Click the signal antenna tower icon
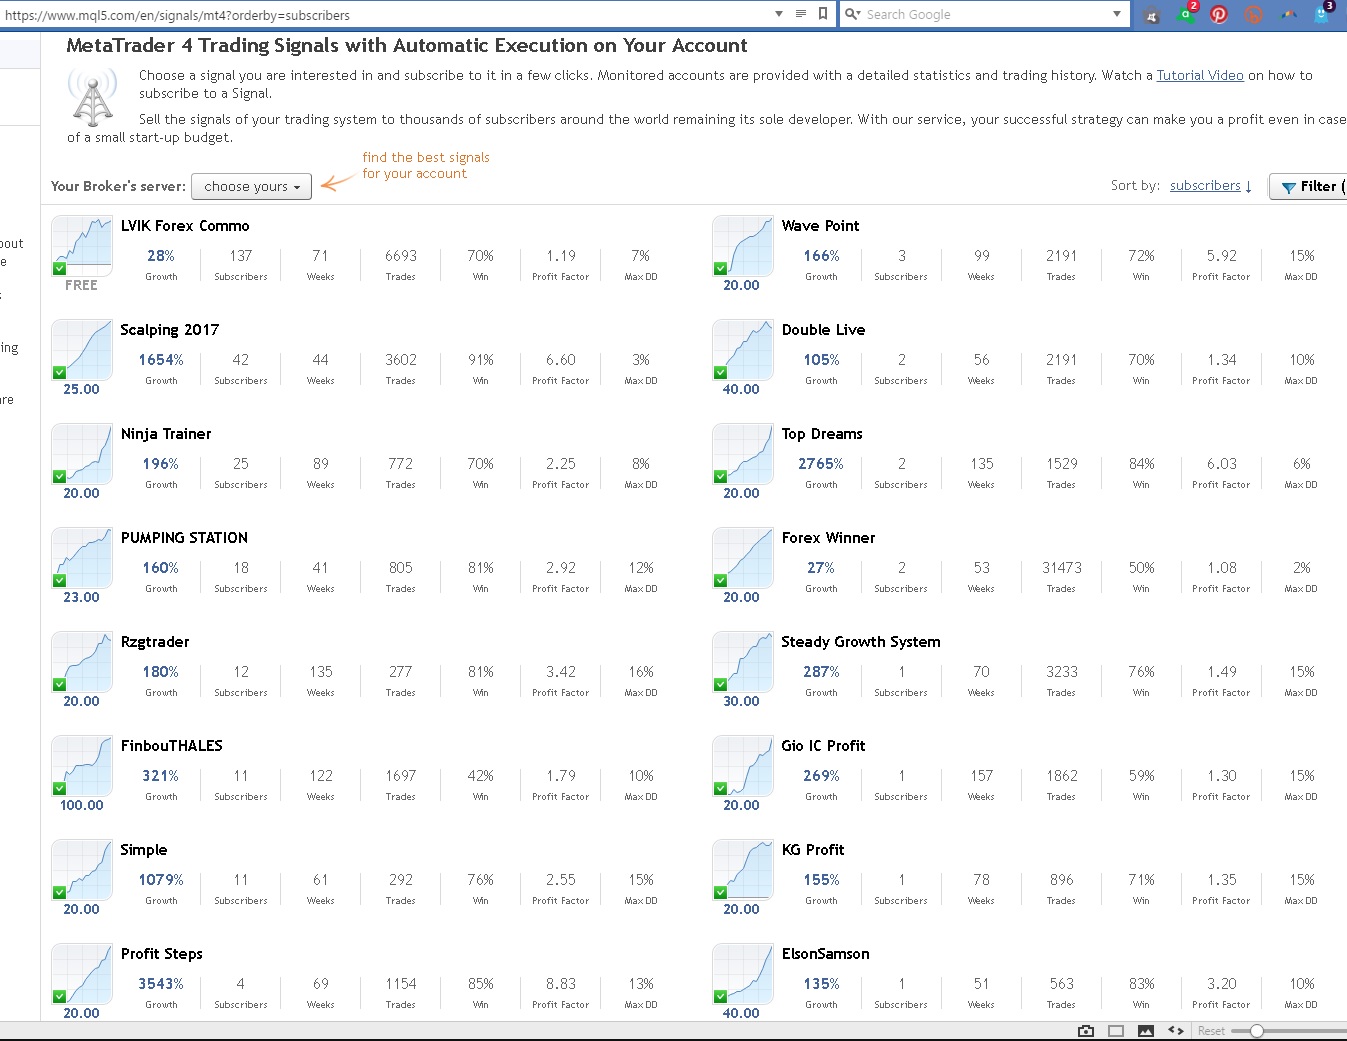Viewport: 1347px width, 1041px height. click(92, 97)
